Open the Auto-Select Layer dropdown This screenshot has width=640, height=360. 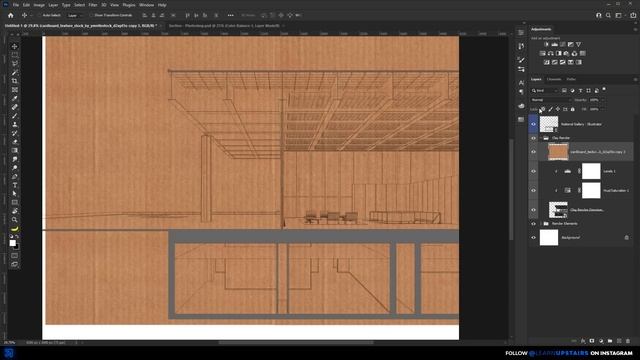point(75,16)
